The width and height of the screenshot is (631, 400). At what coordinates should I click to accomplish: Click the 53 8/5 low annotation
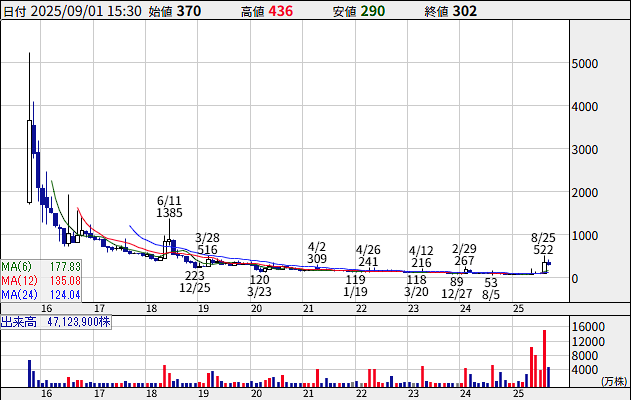(491, 289)
